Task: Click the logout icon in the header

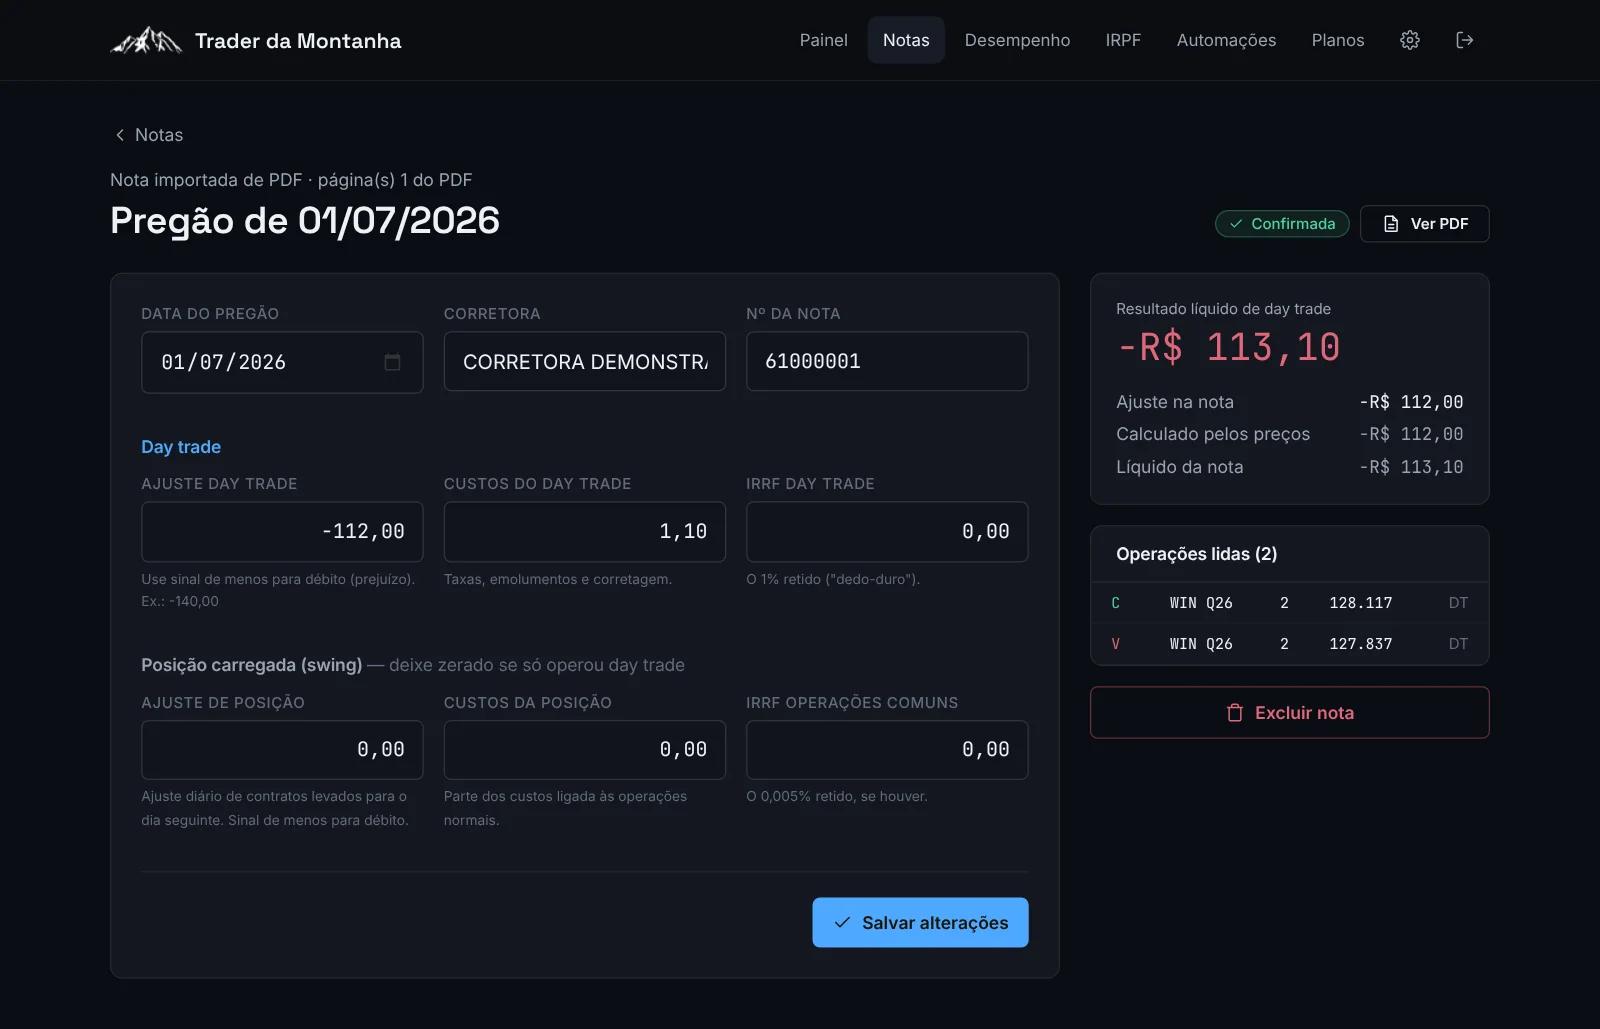Action: pyautogui.click(x=1465, y=40)
